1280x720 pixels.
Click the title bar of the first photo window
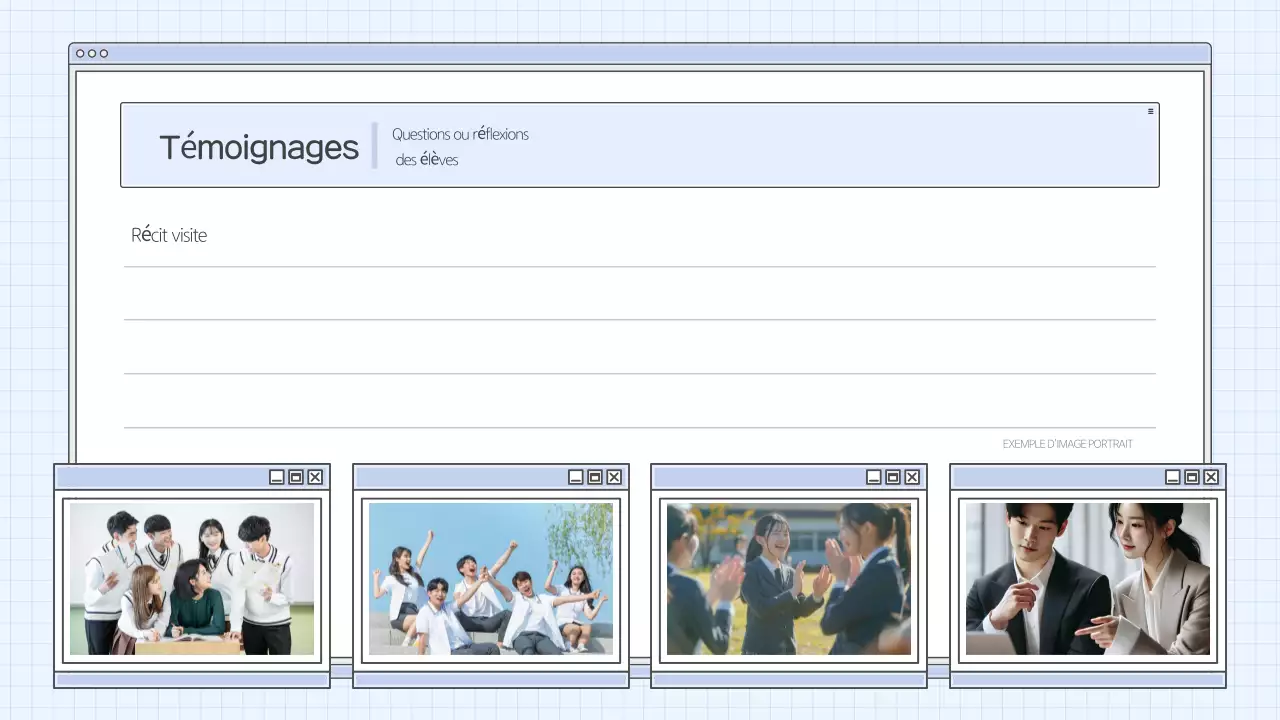(160, 477)
